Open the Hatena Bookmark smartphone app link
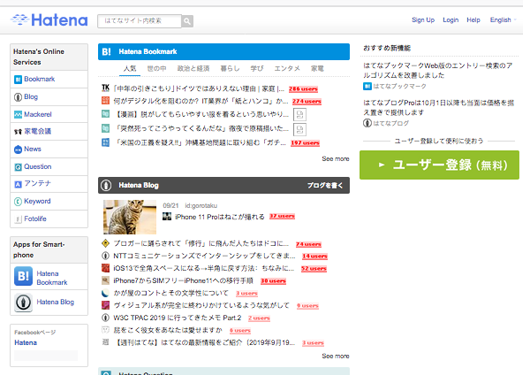This screenshot has height=375, width=523. (x=52, y=278)
